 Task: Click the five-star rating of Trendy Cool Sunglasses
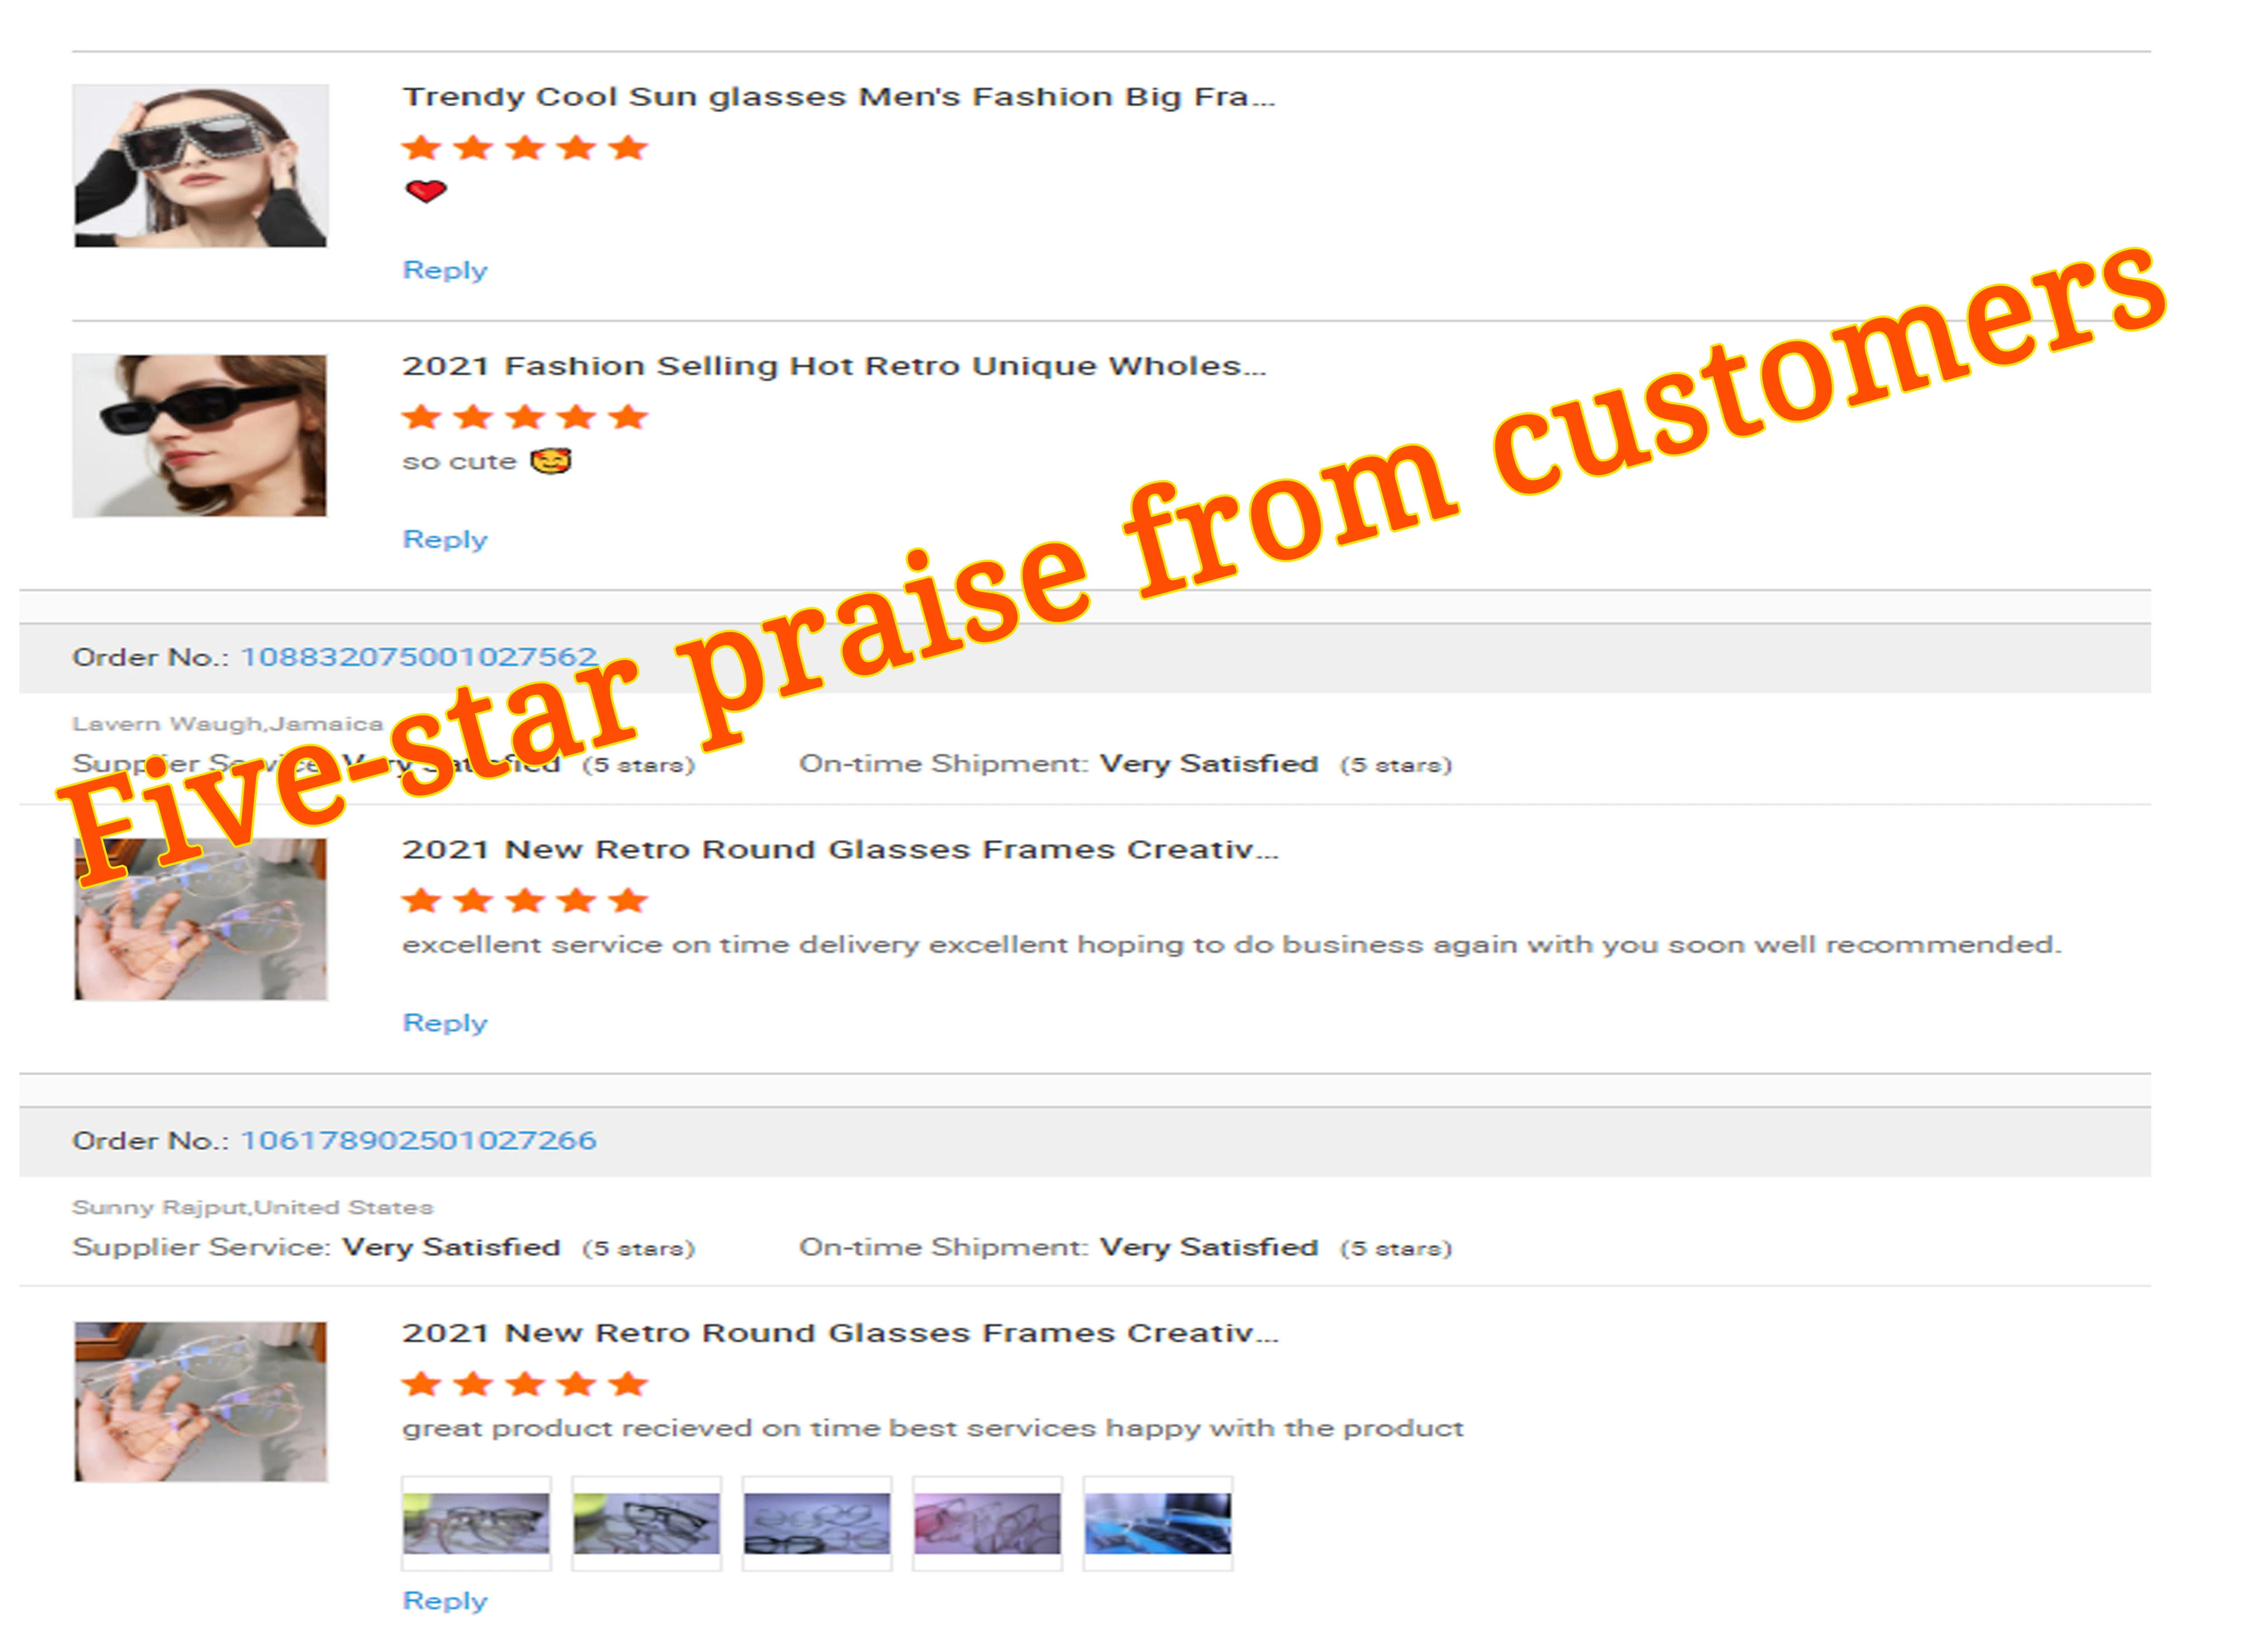tap(525, 148)
